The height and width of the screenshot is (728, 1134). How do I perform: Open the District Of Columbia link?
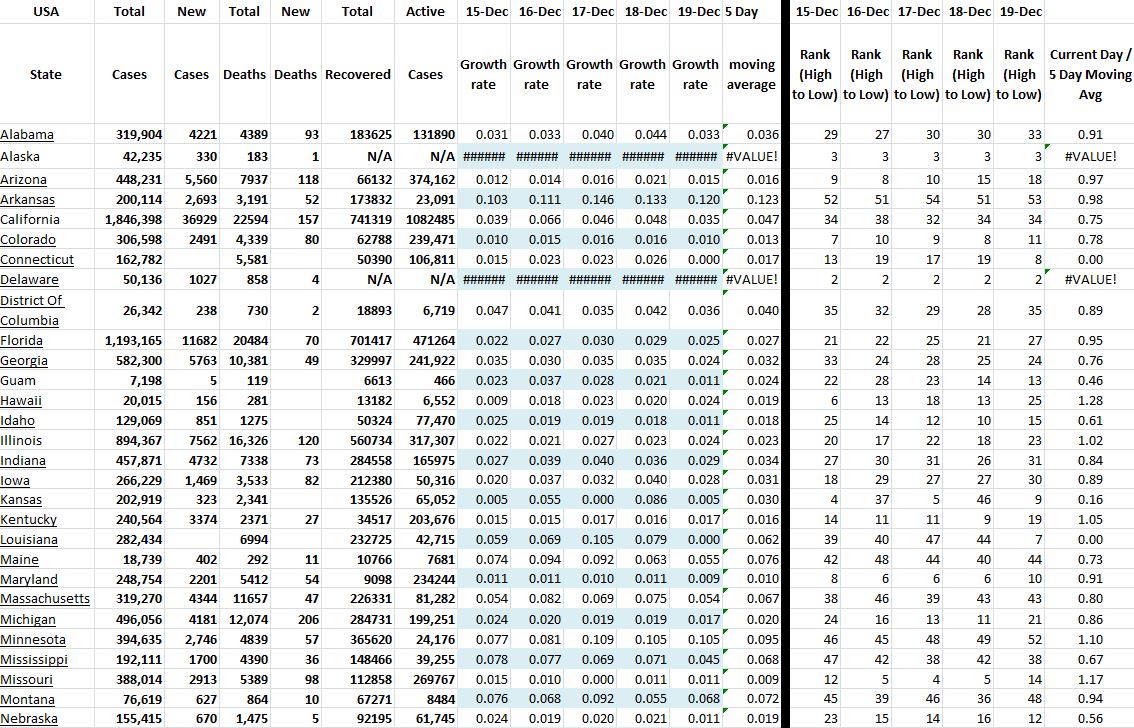(x=31, y=310)
